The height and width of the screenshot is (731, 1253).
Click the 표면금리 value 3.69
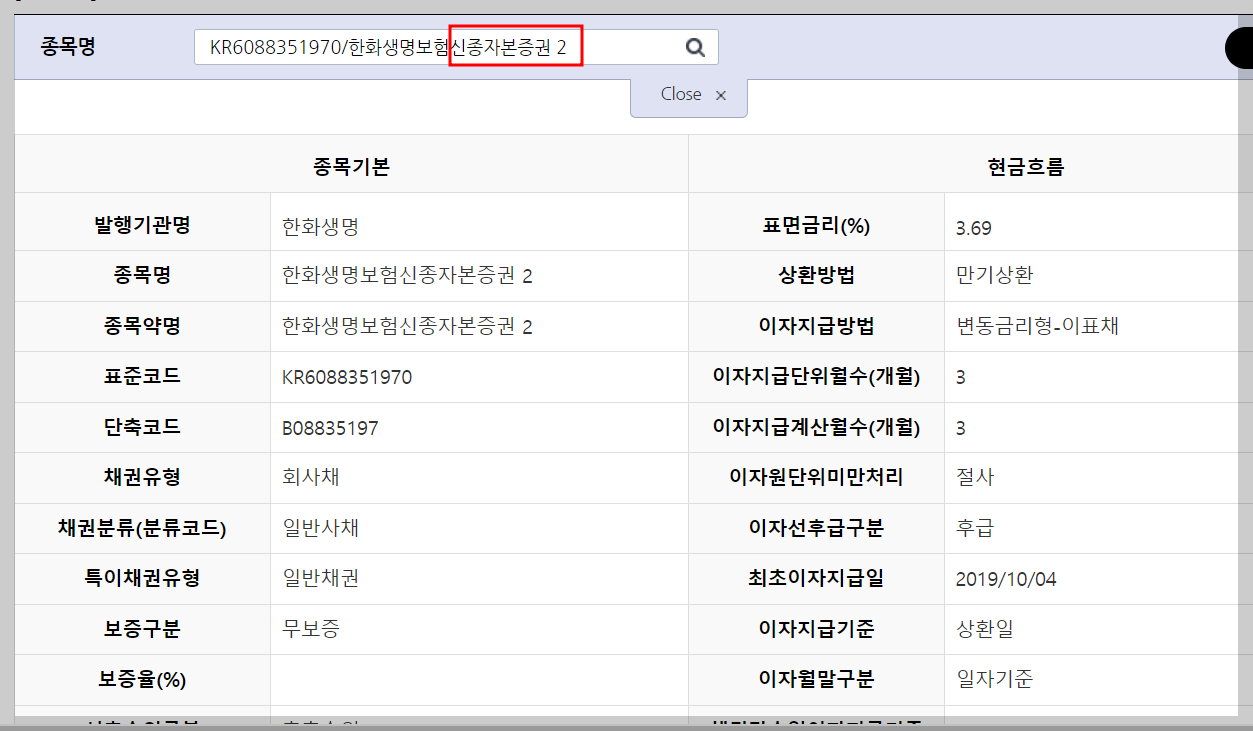pyautogui.click(x=973, y=228)
